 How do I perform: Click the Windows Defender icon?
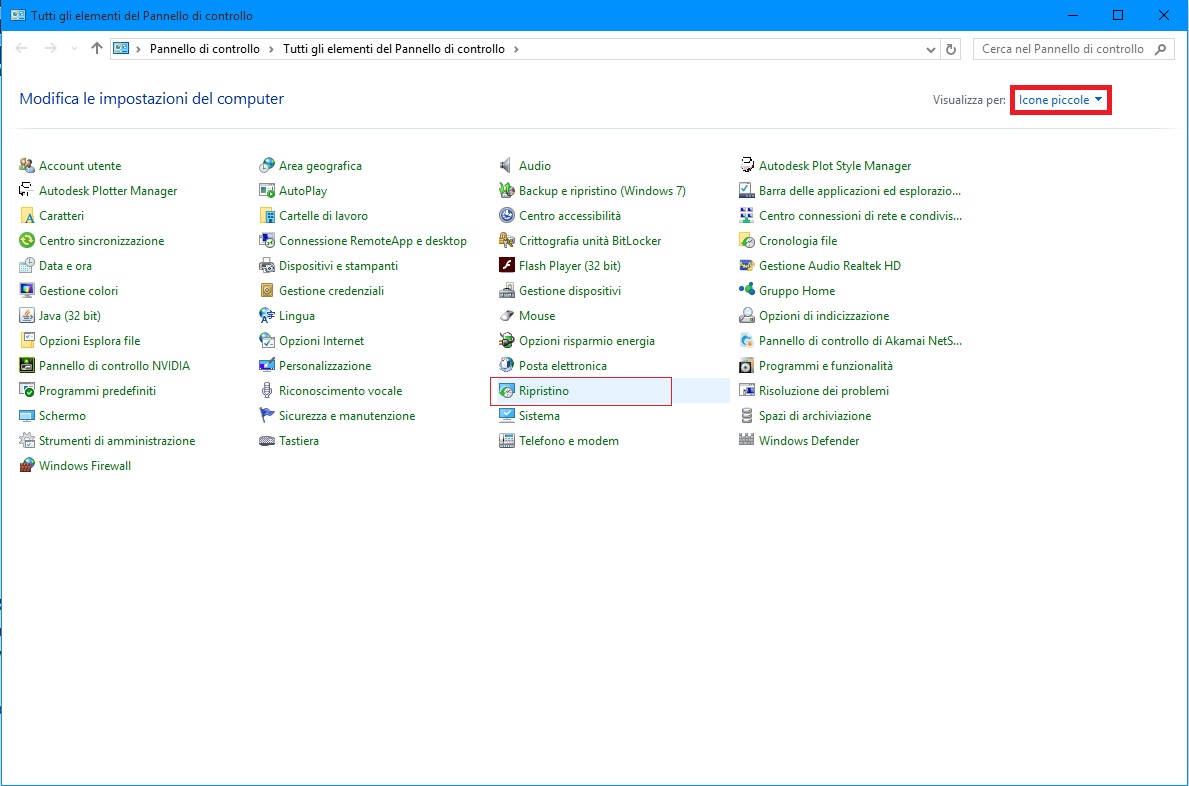click(x=747, y=441)
